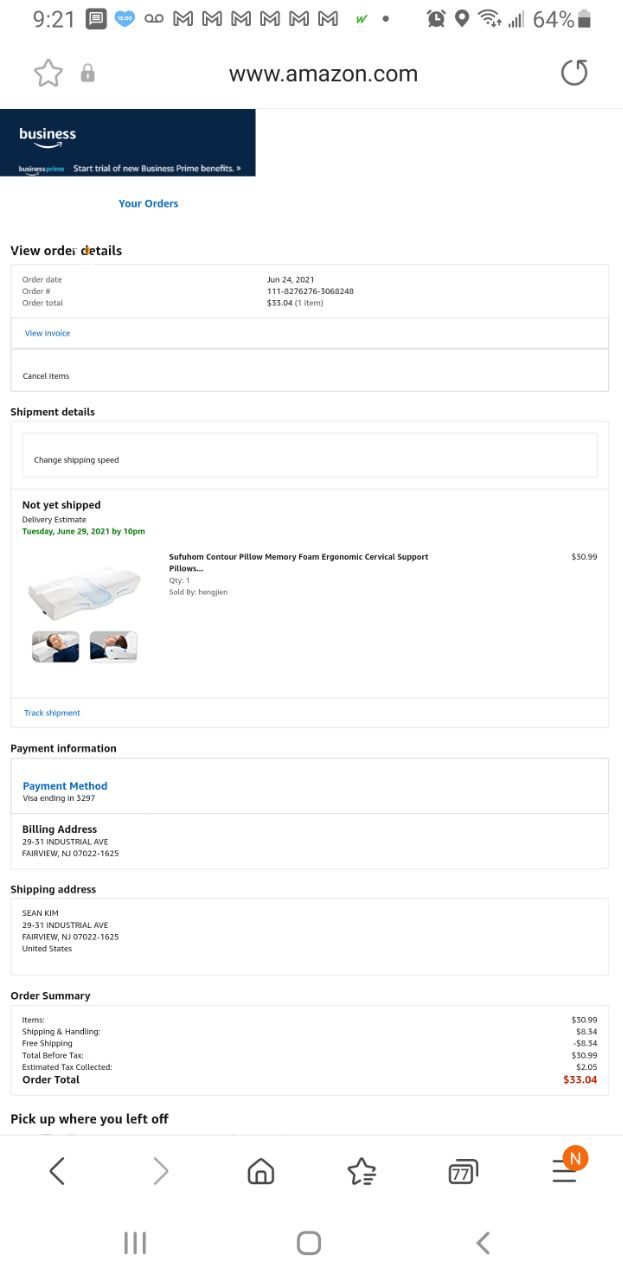
Task: Open Your Orders link
Action: [x=148, y=203]
